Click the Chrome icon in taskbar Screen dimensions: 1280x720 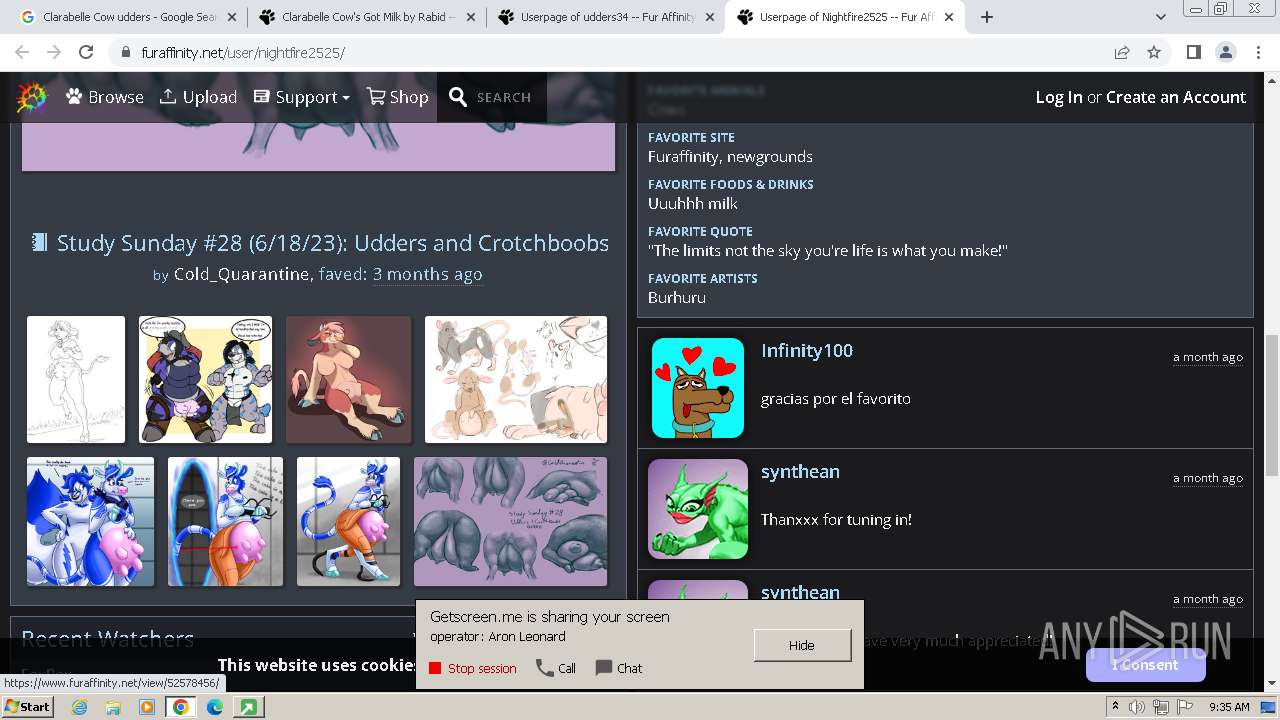pos(181,707)
